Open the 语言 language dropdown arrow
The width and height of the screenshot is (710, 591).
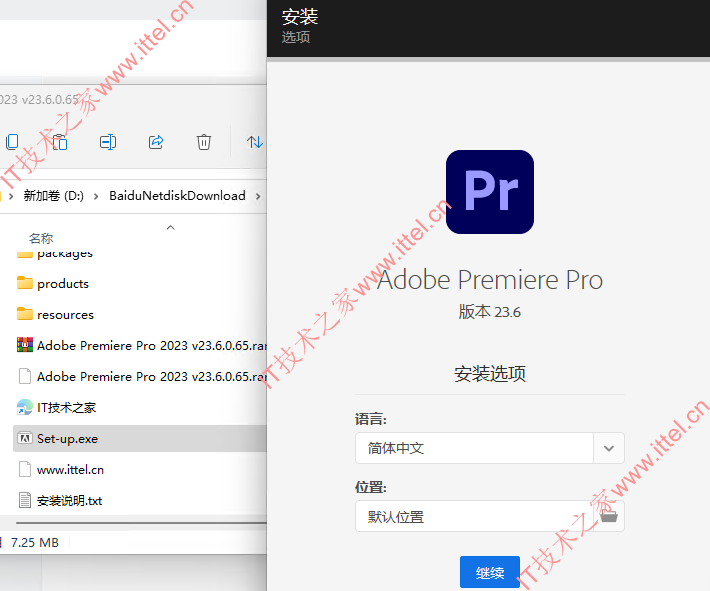click(609, 448)
